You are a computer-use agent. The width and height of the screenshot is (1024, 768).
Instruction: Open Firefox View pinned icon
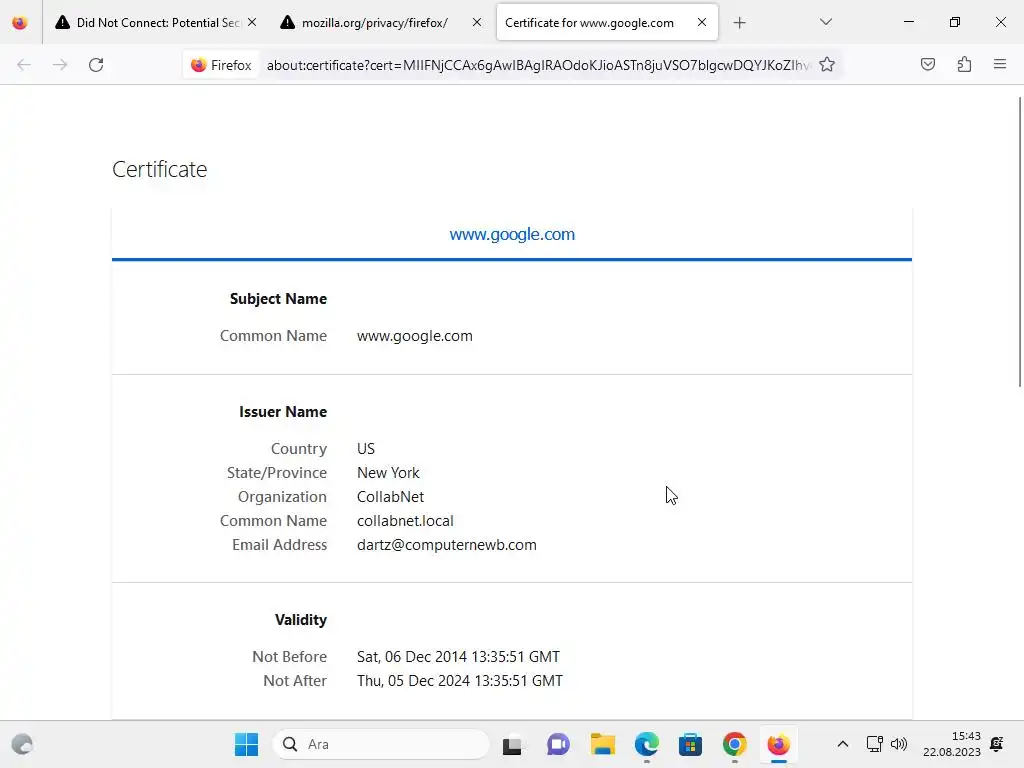tap(20, 23)
